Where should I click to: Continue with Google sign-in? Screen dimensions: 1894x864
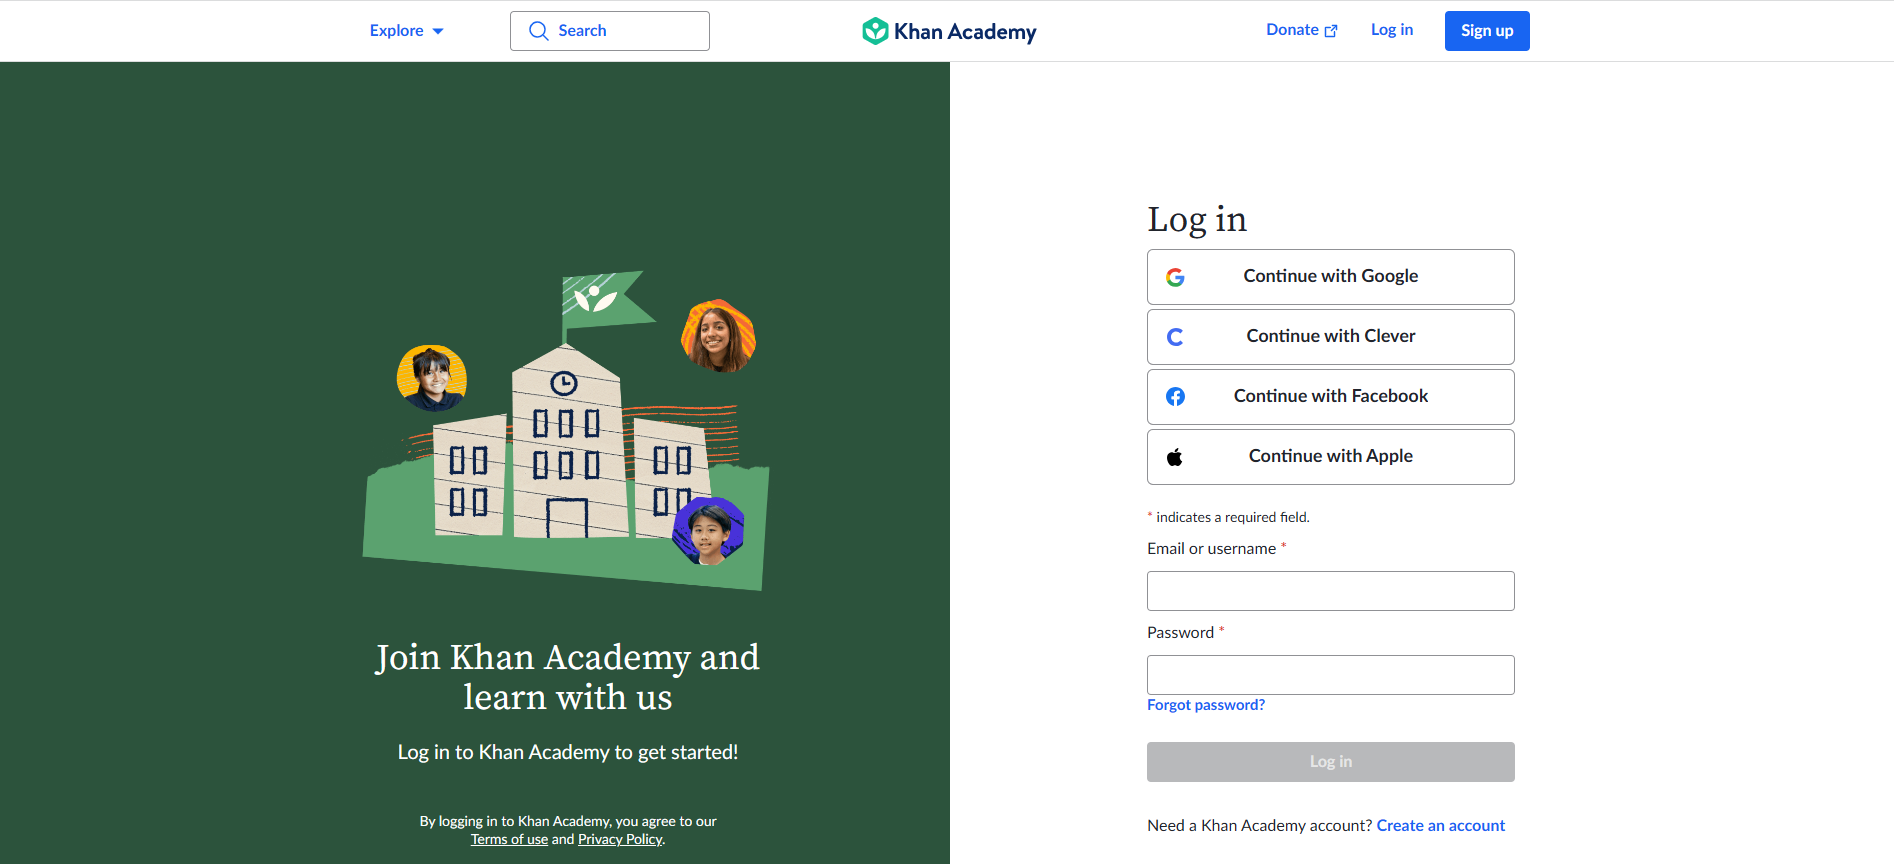point(1331,277)
